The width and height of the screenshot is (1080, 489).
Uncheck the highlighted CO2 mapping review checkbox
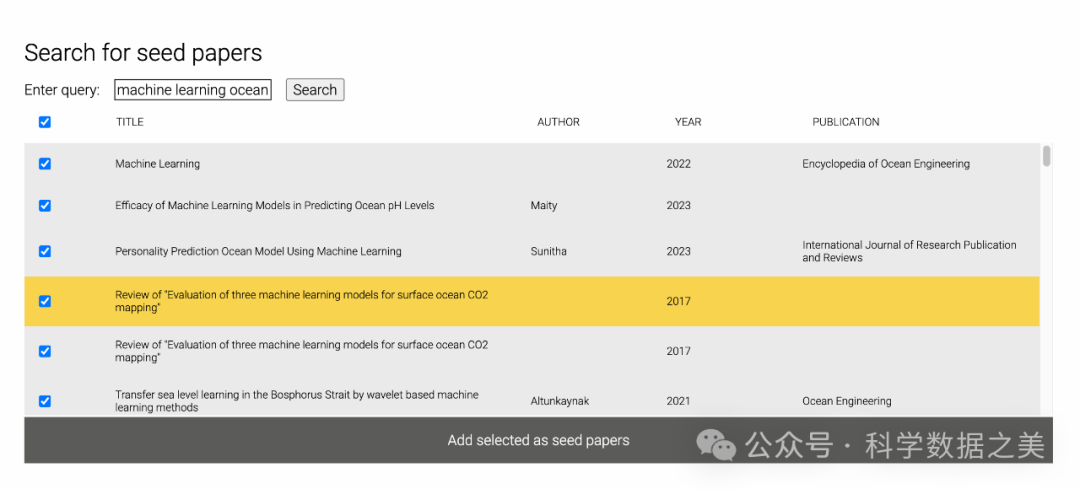pos(44,301)
